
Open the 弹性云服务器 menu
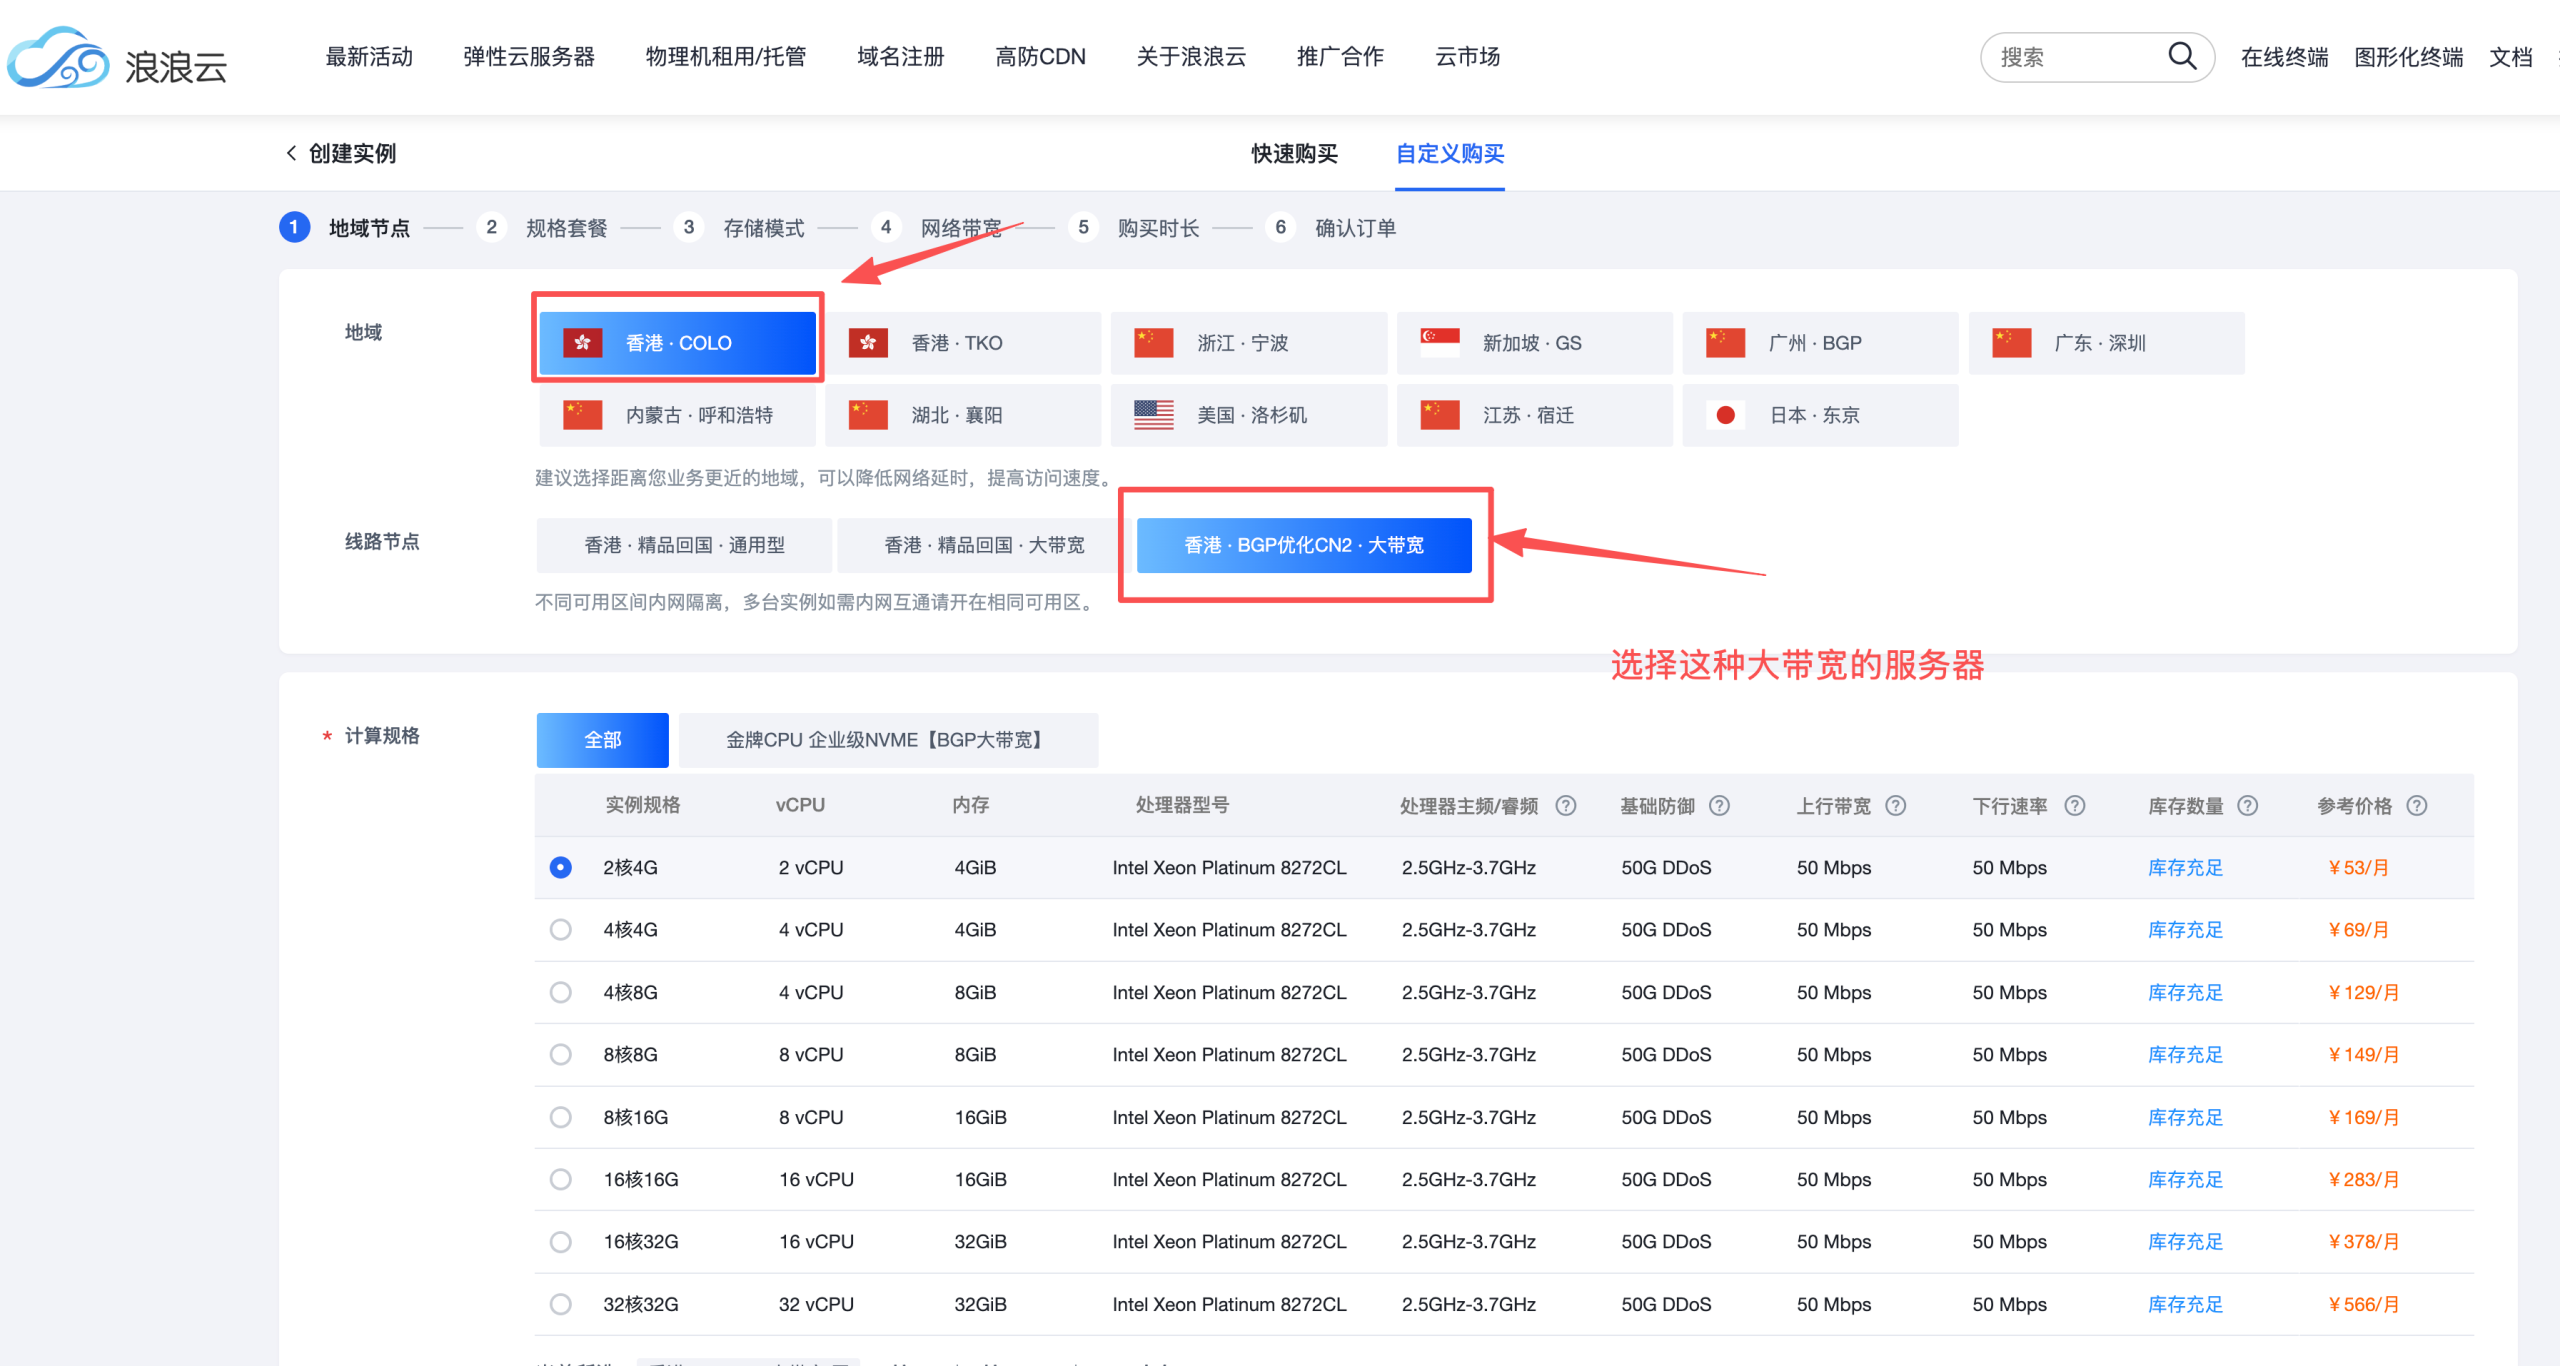pyautogui.click(x=529, y=57)
